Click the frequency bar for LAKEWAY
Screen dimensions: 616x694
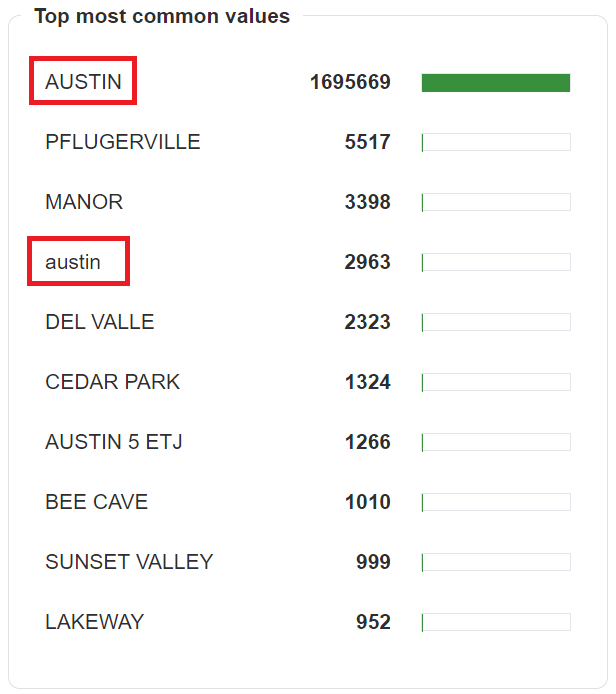pyautogui.click(x=495, y=622)
